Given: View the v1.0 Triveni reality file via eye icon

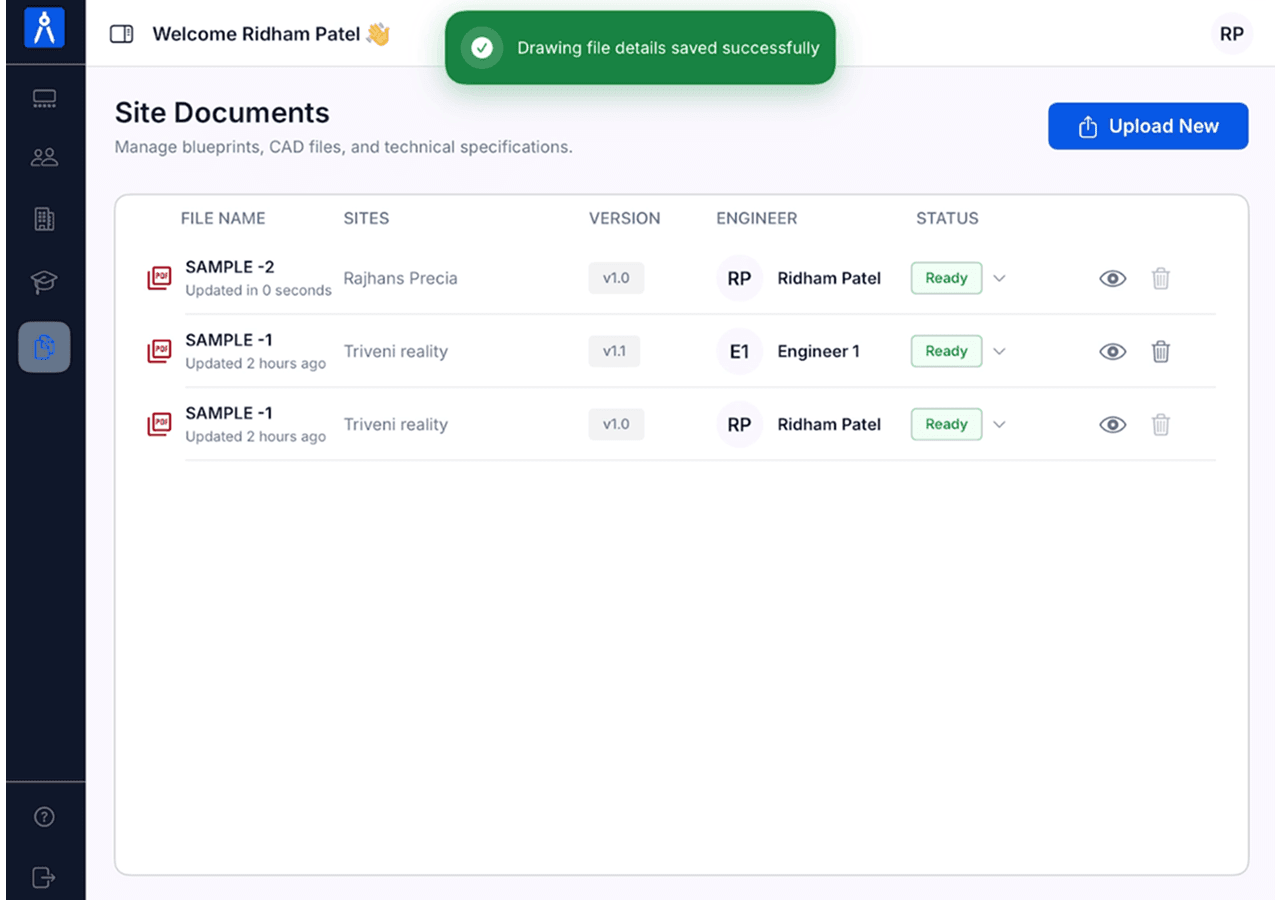Looking at the screenshot, I should 1112,424.
